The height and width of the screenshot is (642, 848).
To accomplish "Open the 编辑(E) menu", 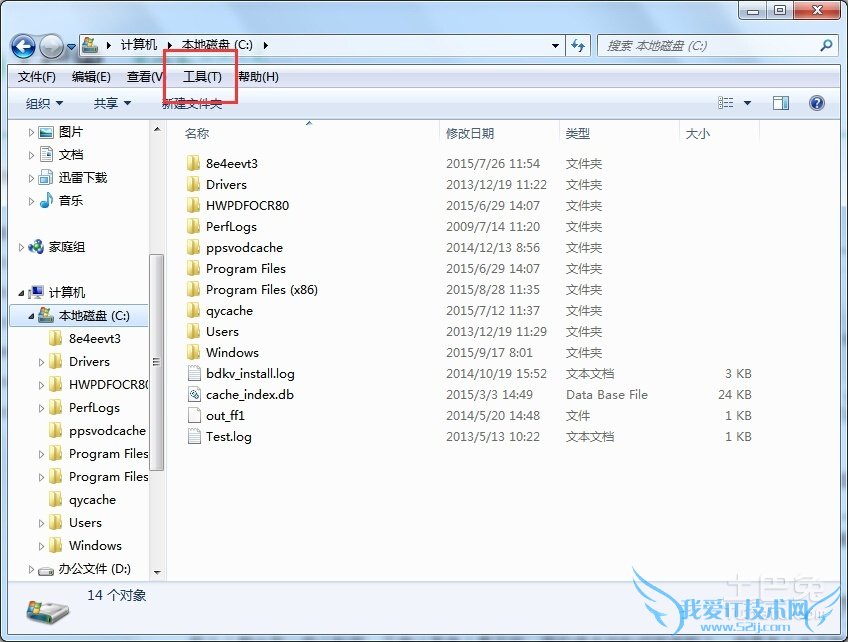I will [x=91, y=77].
